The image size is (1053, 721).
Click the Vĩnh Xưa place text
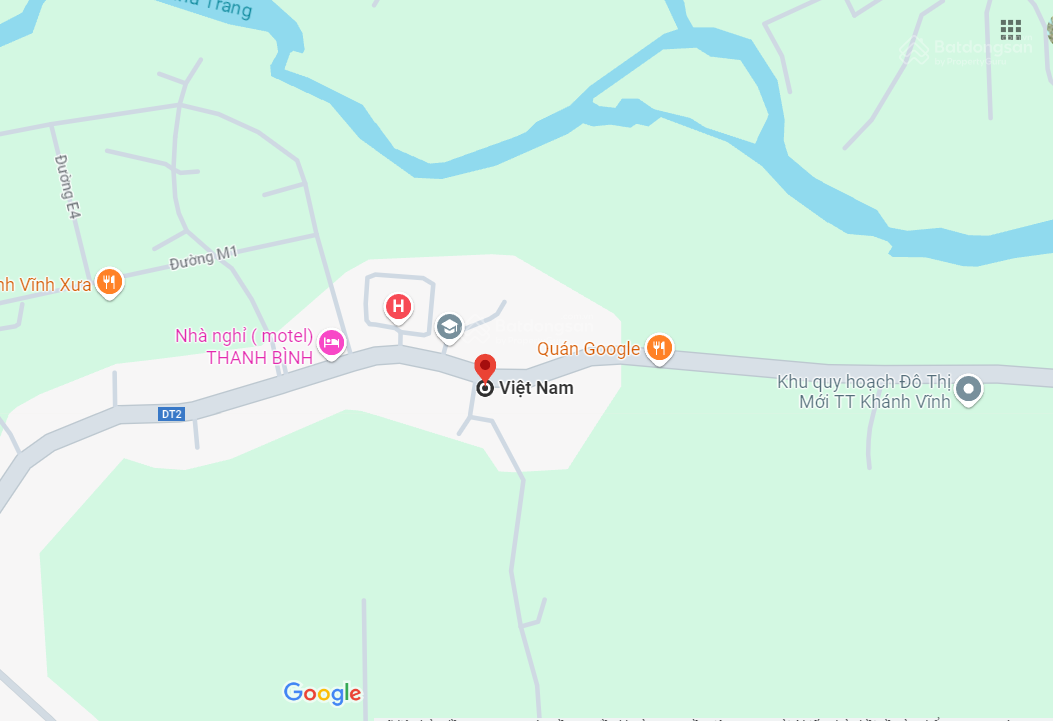pos(46,285)
